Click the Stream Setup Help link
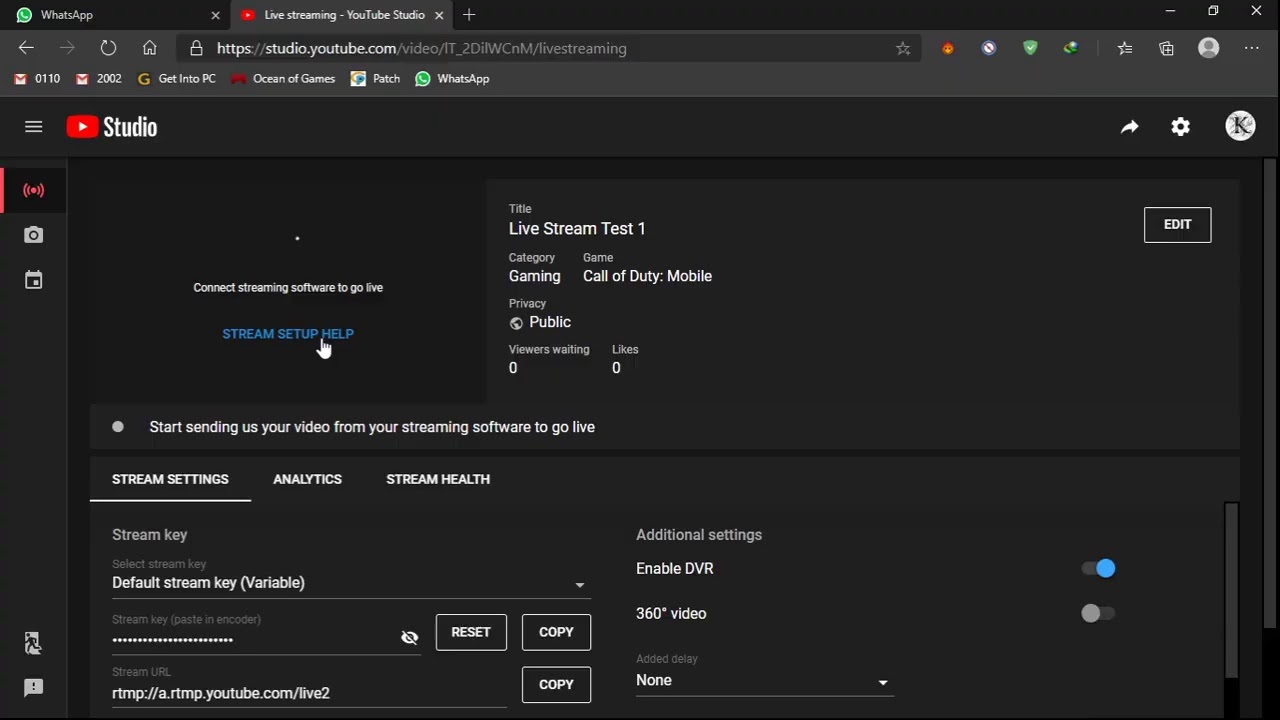This screenshot has height=720, width=1280. (x=288, y=334)
